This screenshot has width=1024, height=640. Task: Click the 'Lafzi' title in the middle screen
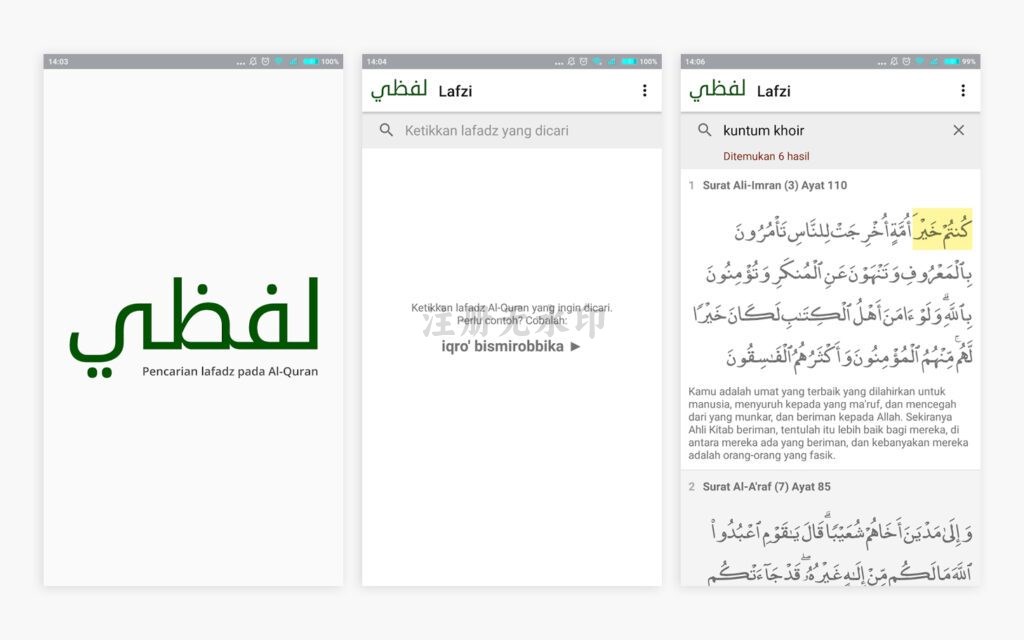pos(455,91)
